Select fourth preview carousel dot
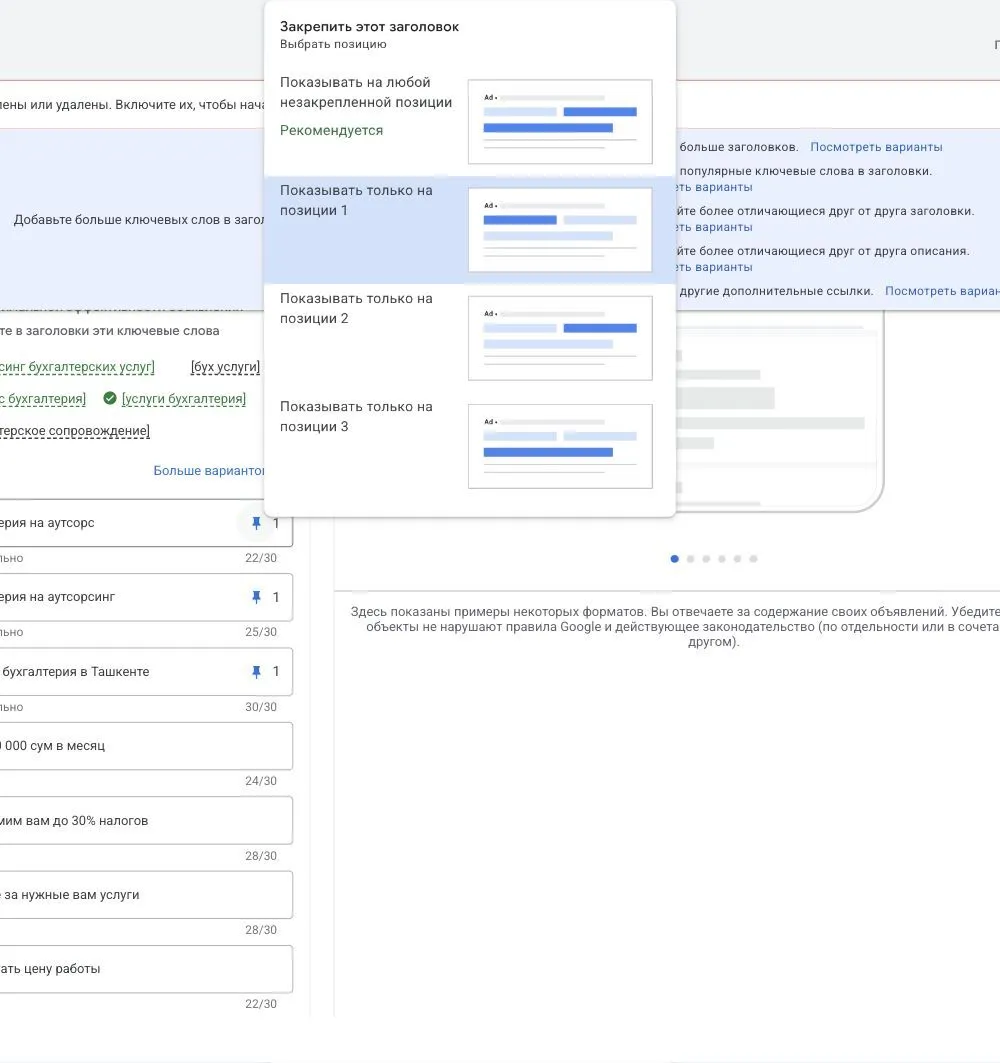1000x1063 pixels. coord(722,559)
